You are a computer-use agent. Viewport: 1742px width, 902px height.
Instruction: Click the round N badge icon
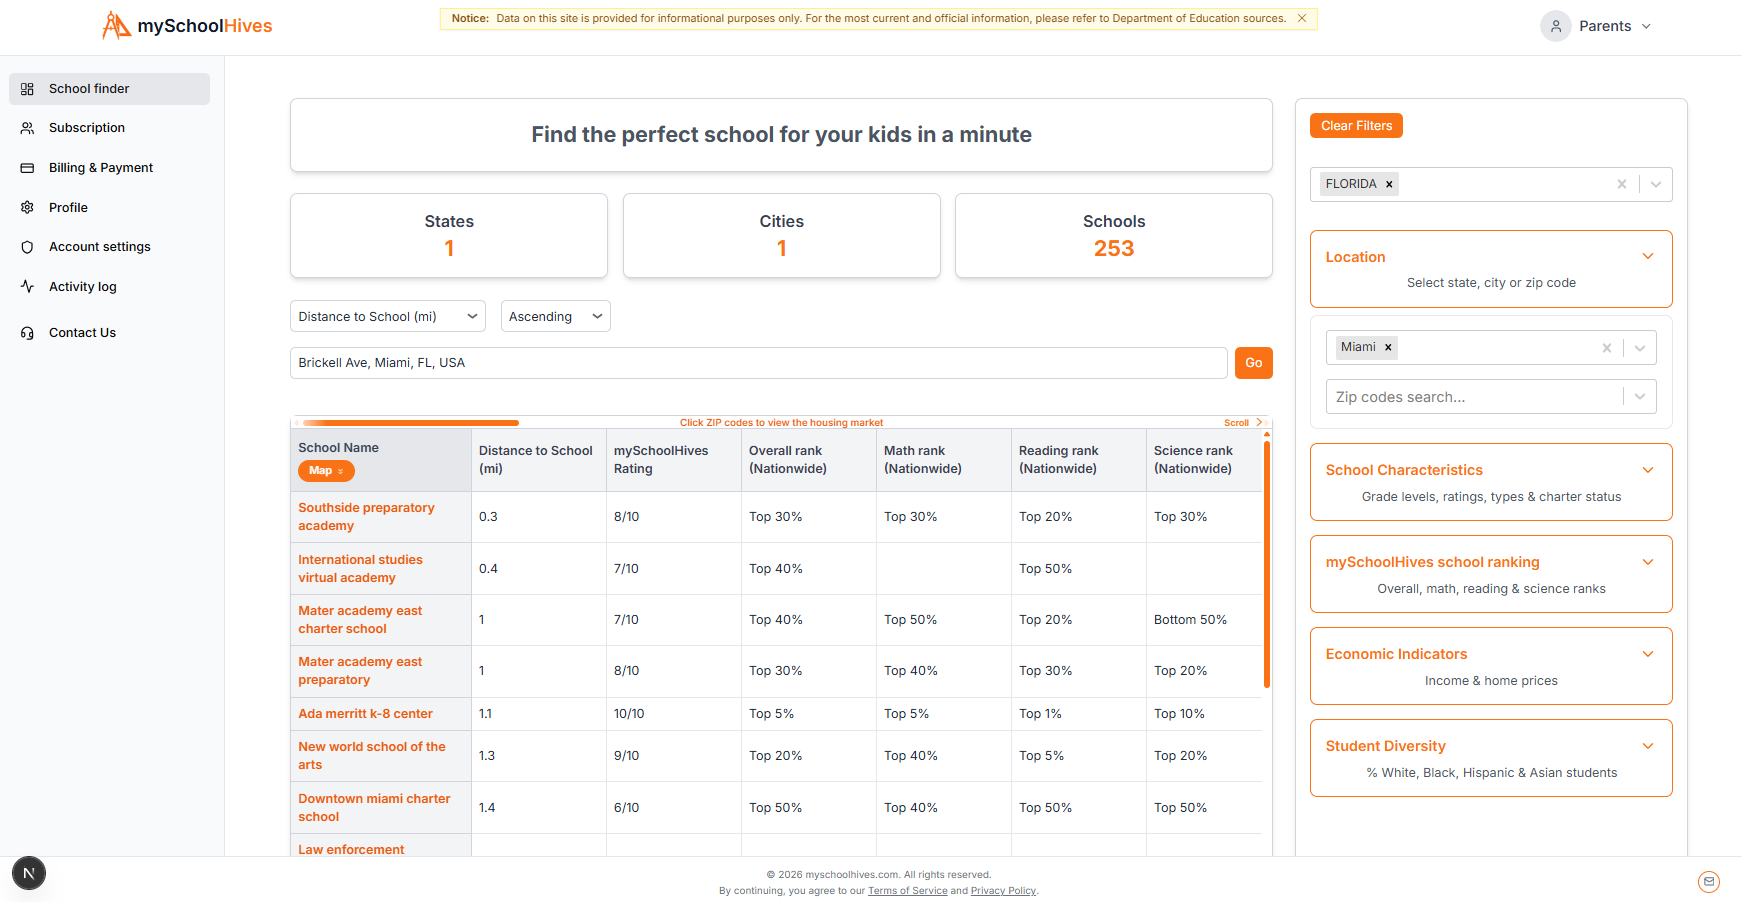pos(29,873)
